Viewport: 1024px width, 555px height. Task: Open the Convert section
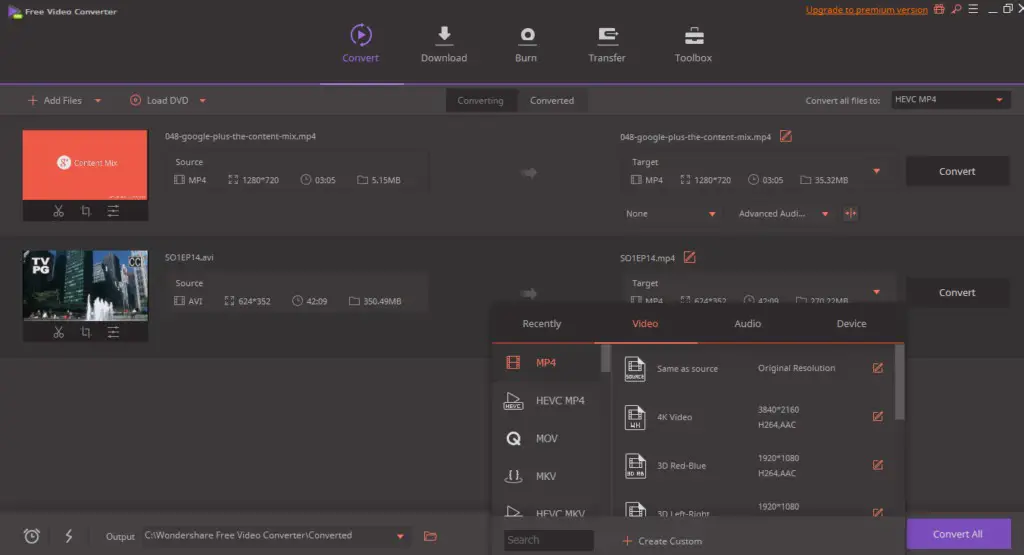(x=360, y=44)
